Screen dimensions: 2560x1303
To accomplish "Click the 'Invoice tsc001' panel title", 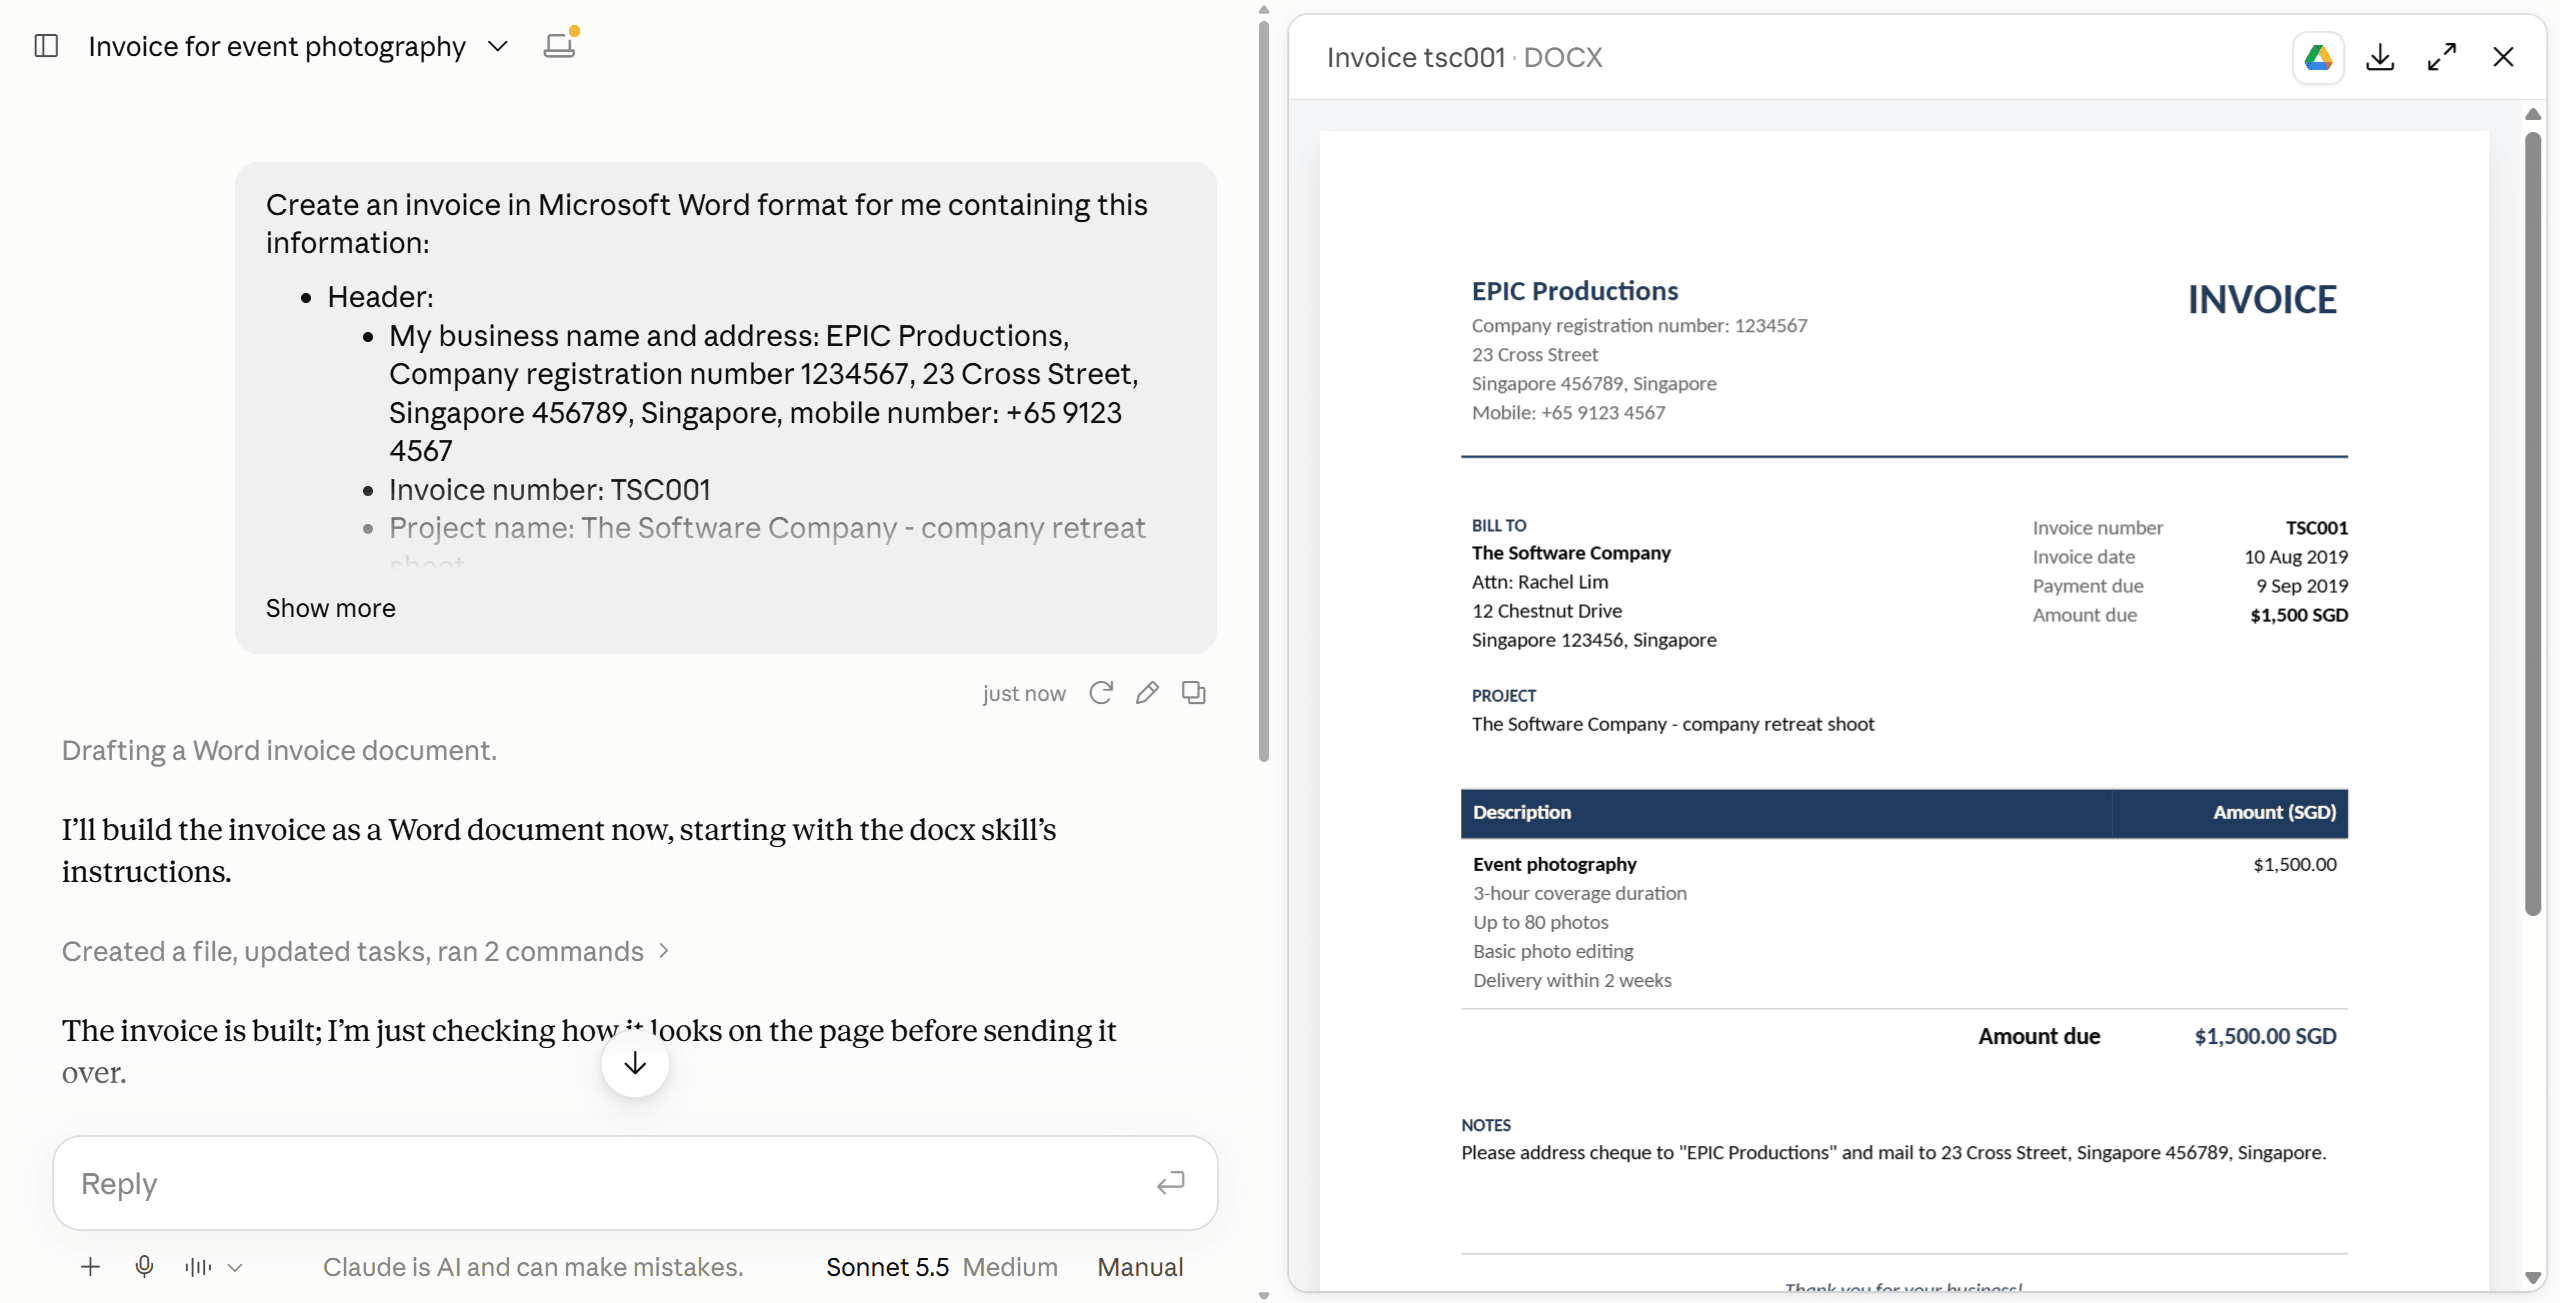I will point(1415,57).
